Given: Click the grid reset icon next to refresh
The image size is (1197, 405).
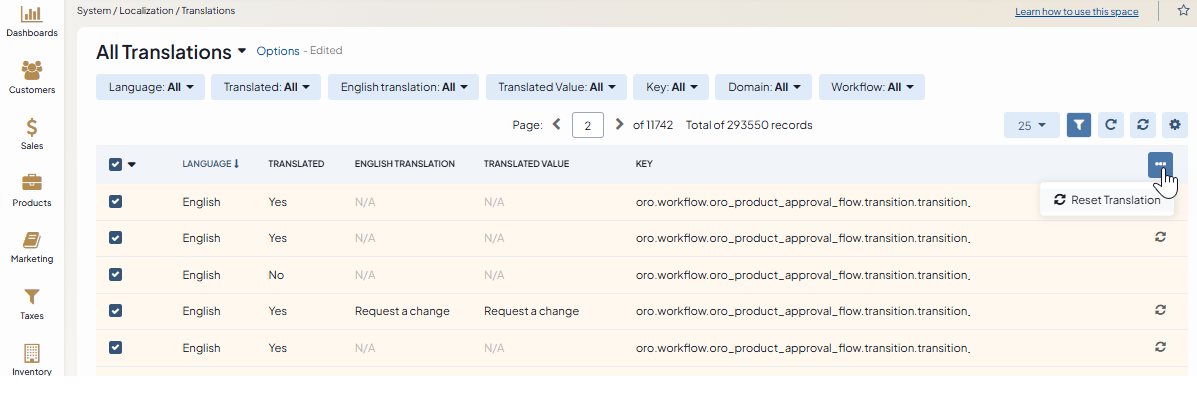Looking at the screenshot, I should coord(1142,125).
